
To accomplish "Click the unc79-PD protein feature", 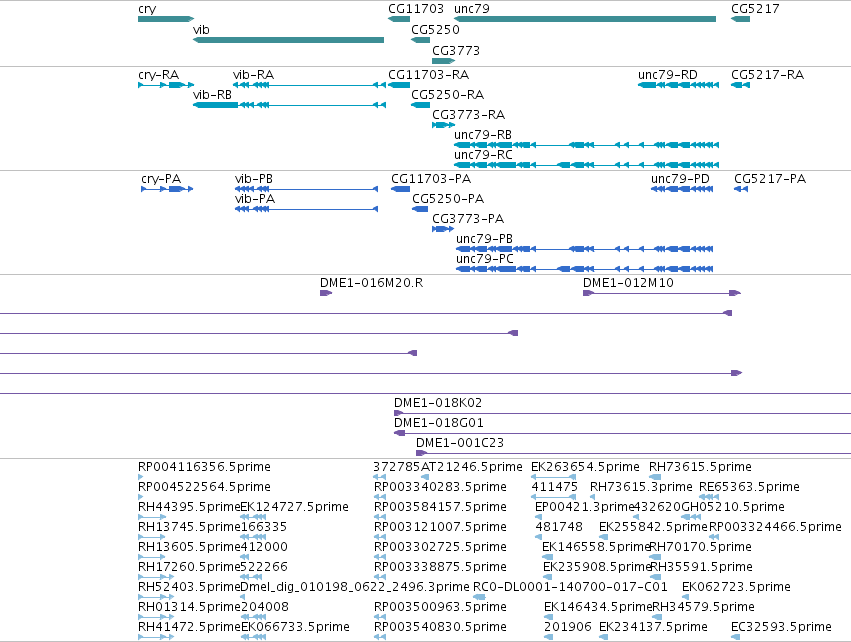I will click(682, 189).
